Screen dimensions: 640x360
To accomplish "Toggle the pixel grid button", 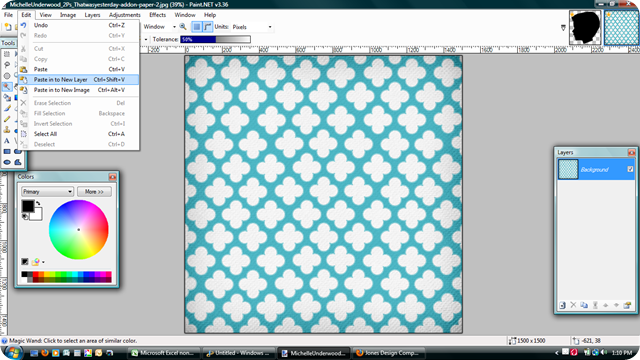I will pyautogui.click(x=197, y=27).
